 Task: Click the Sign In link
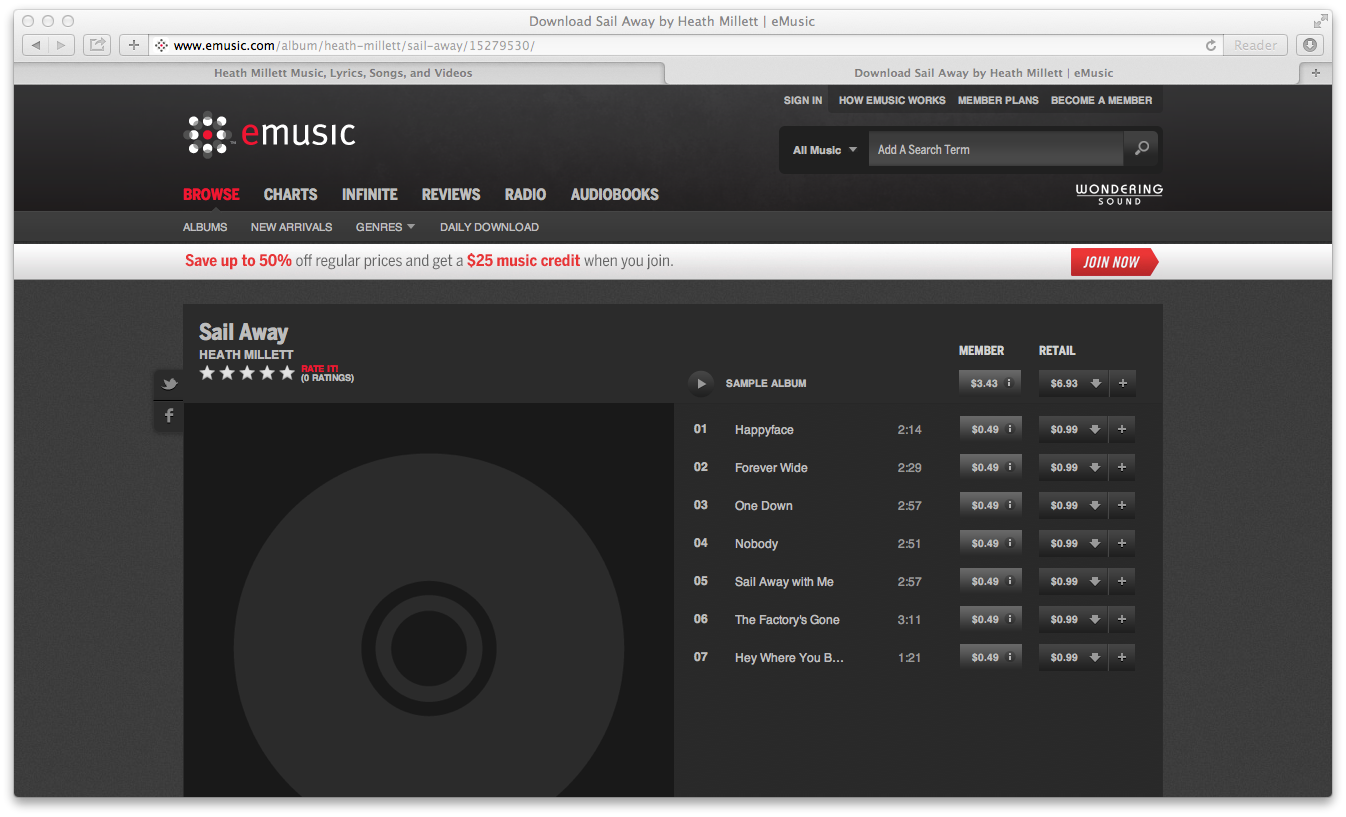point(803,100)
